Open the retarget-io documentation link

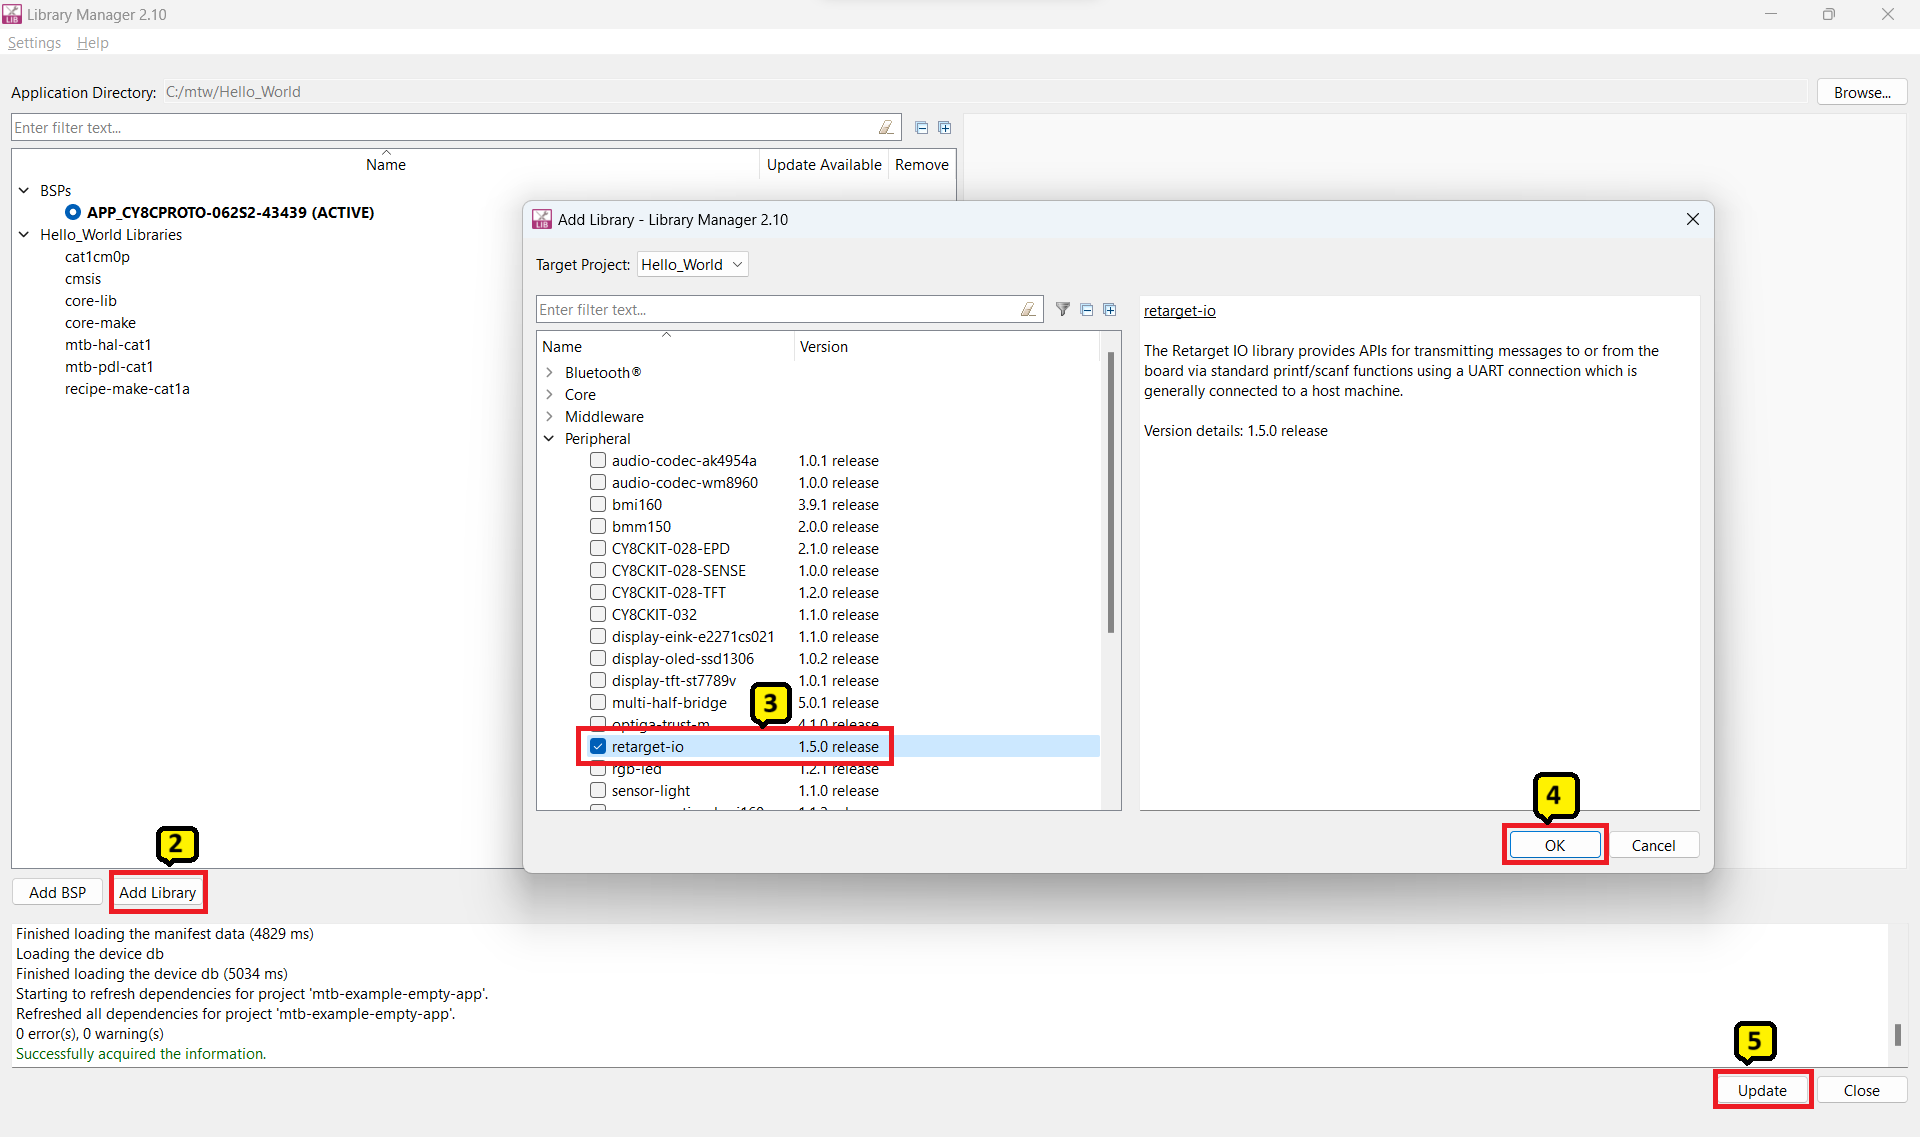[x=1179, y=311]
